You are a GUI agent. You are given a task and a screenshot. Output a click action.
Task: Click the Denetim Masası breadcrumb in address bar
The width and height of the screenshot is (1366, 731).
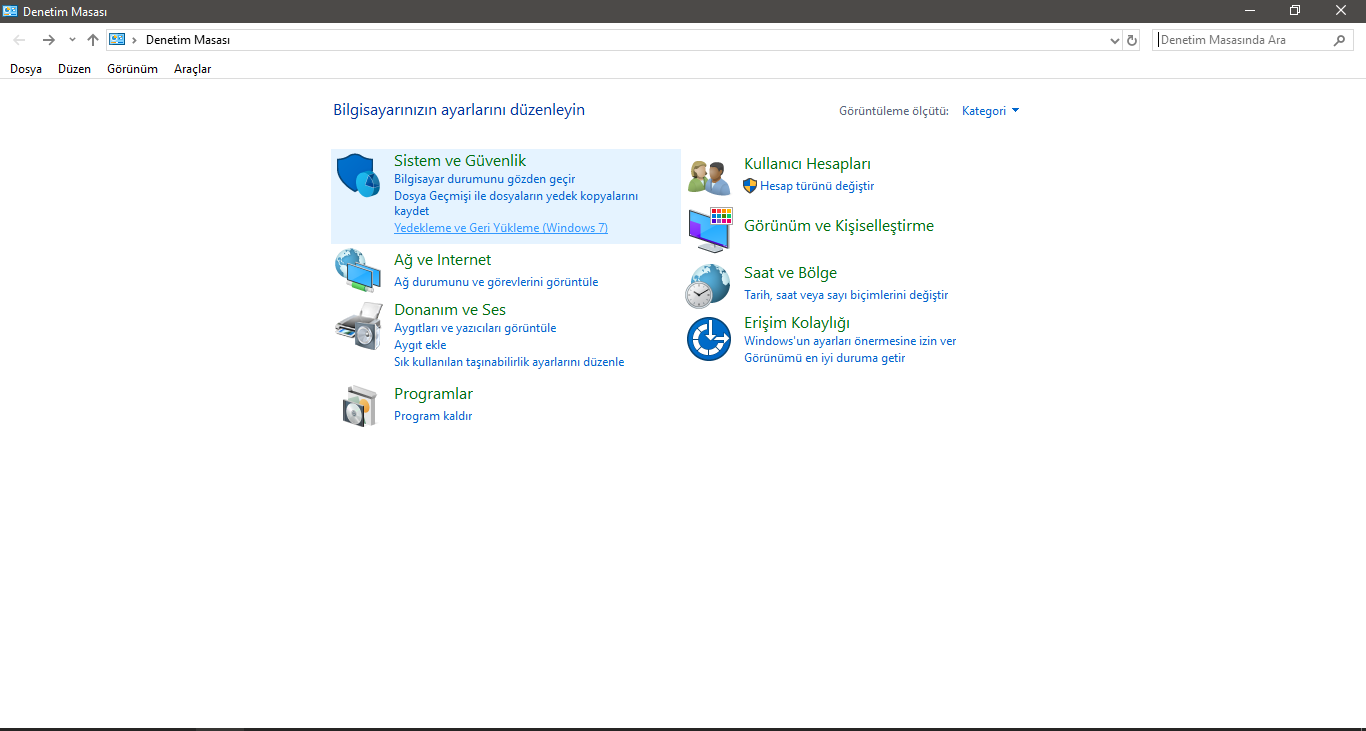click(x=188, y=40)
